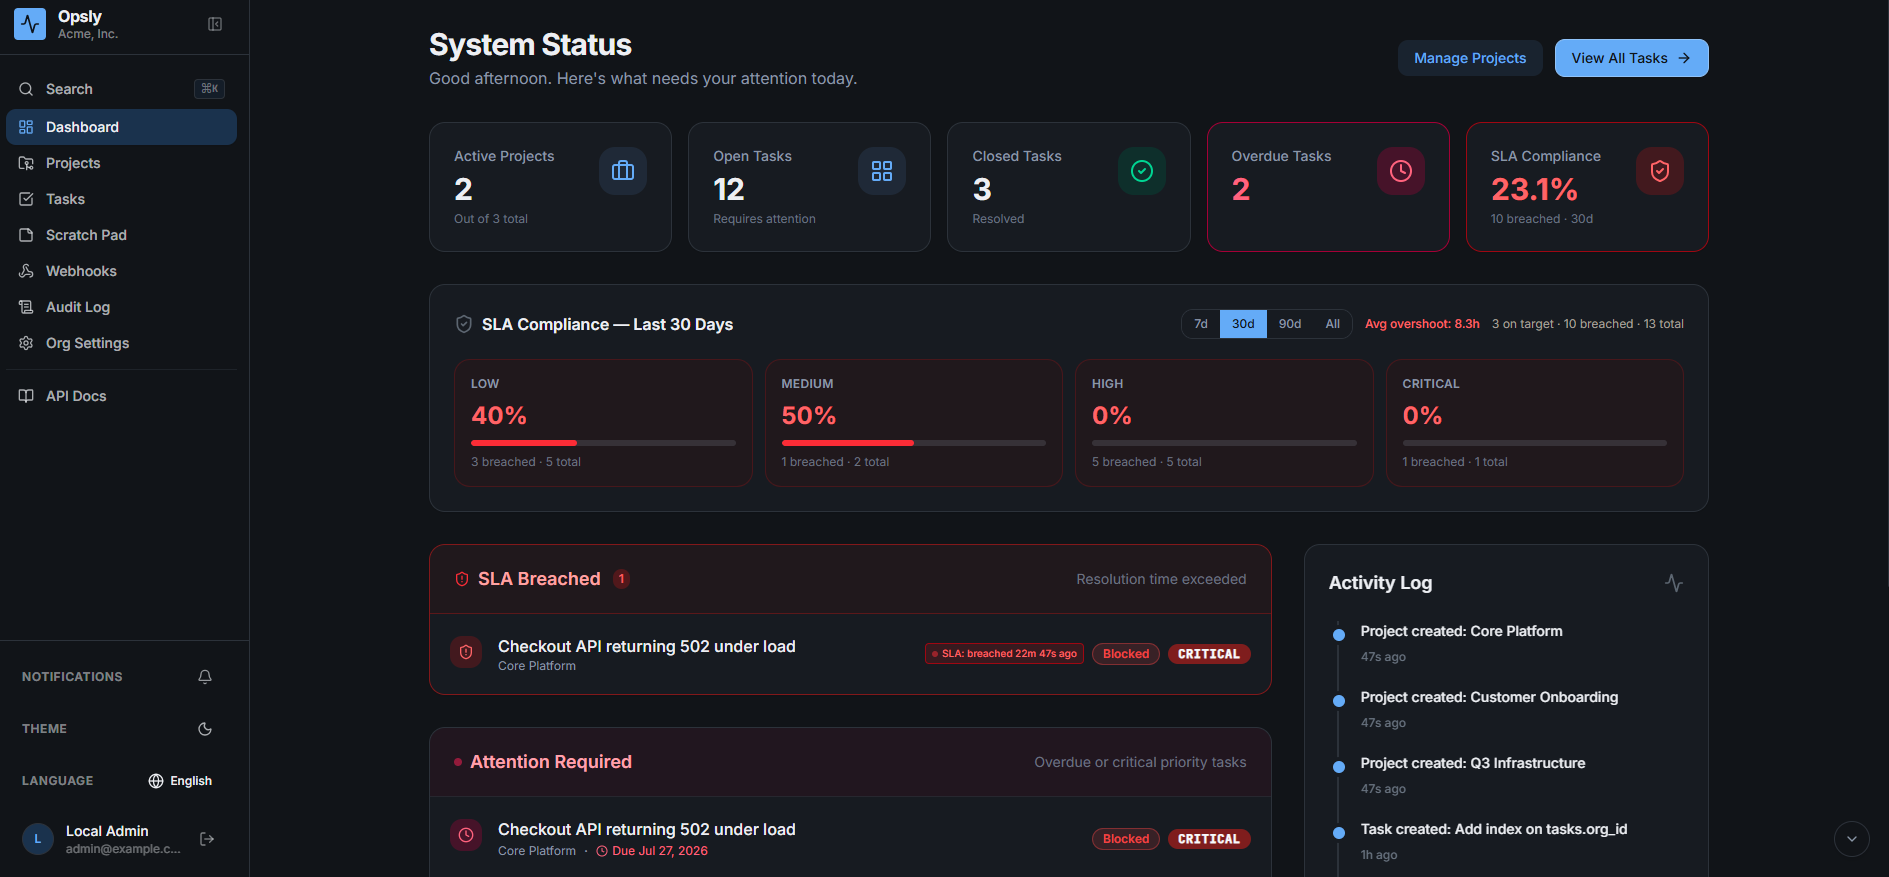Click the Webhooks icon in sidebar
Image resolution: width=1889 pixels, height=877 pixels.
[26, 271]
